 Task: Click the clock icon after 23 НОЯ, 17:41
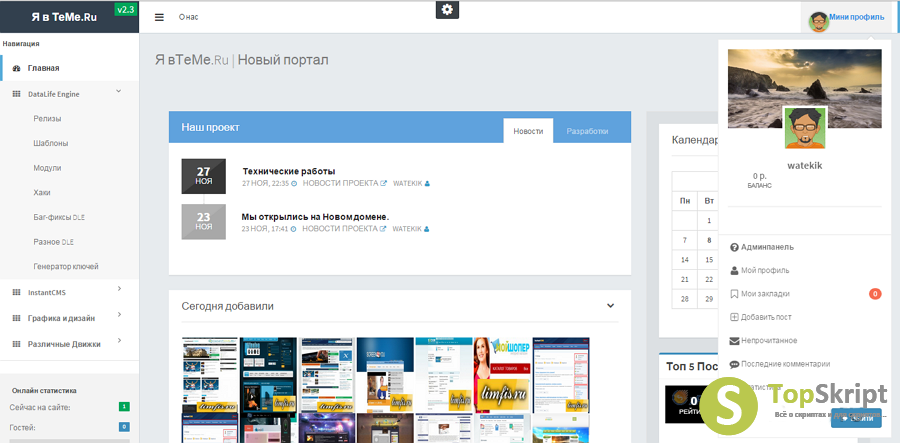[293, 229]
